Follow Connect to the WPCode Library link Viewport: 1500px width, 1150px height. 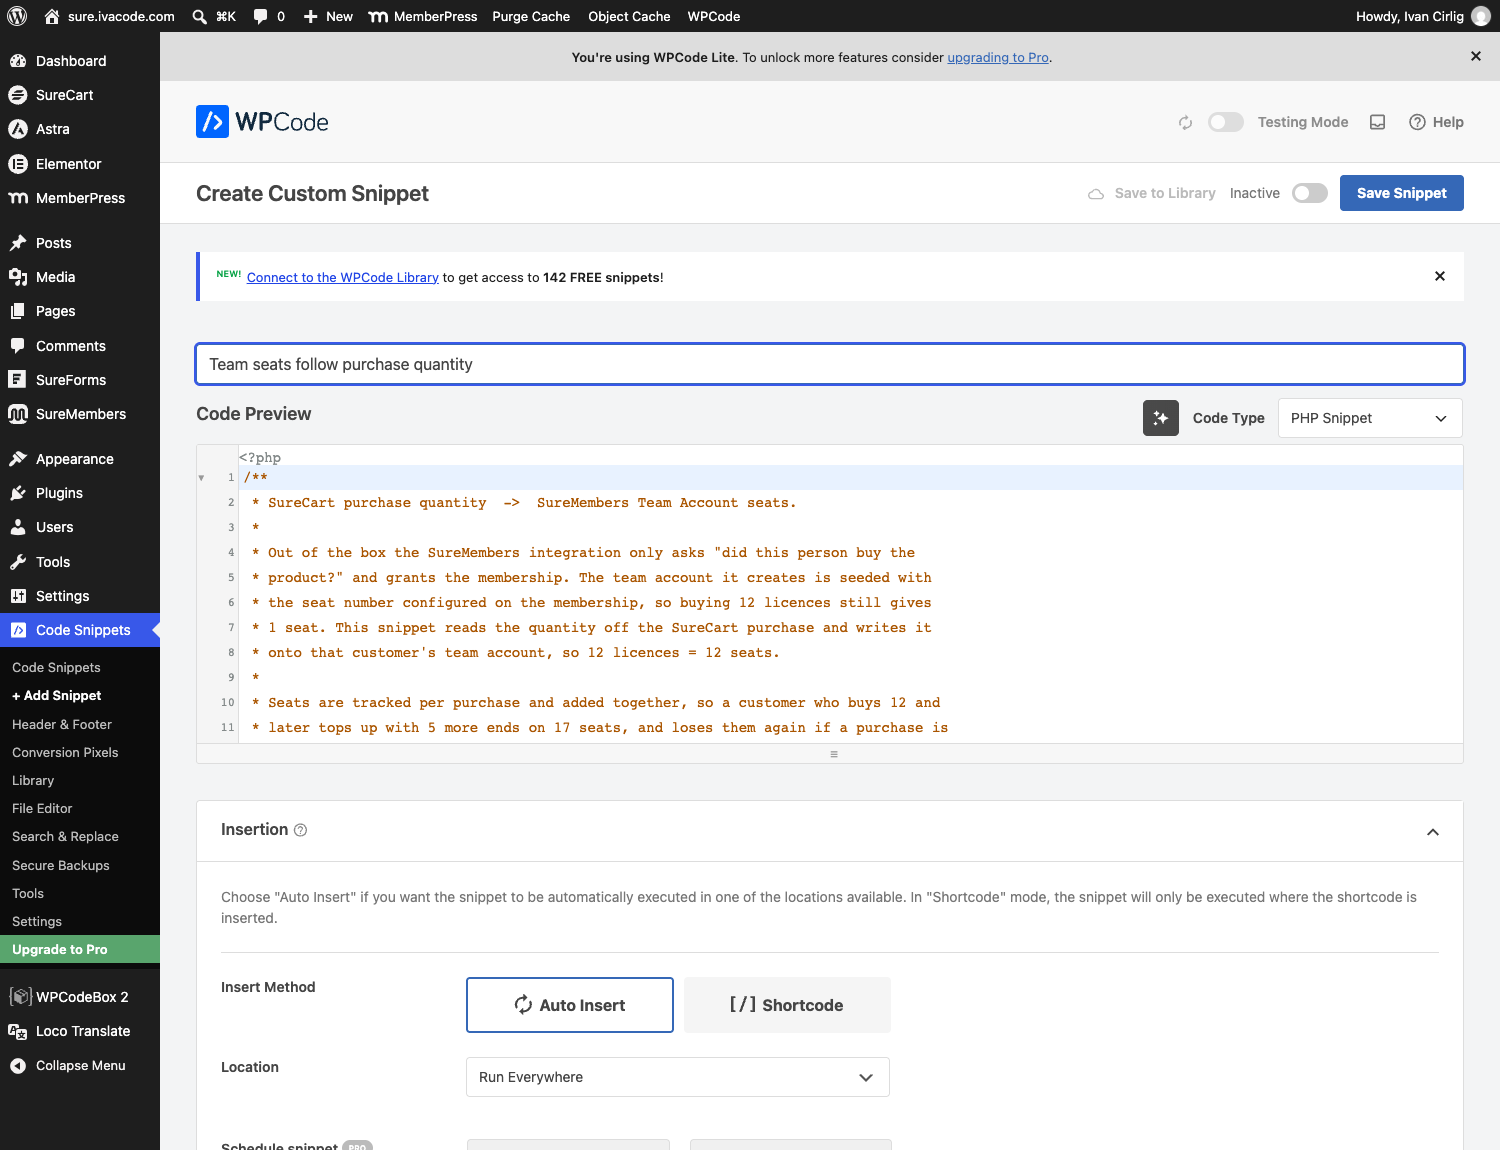coord(343,277)
